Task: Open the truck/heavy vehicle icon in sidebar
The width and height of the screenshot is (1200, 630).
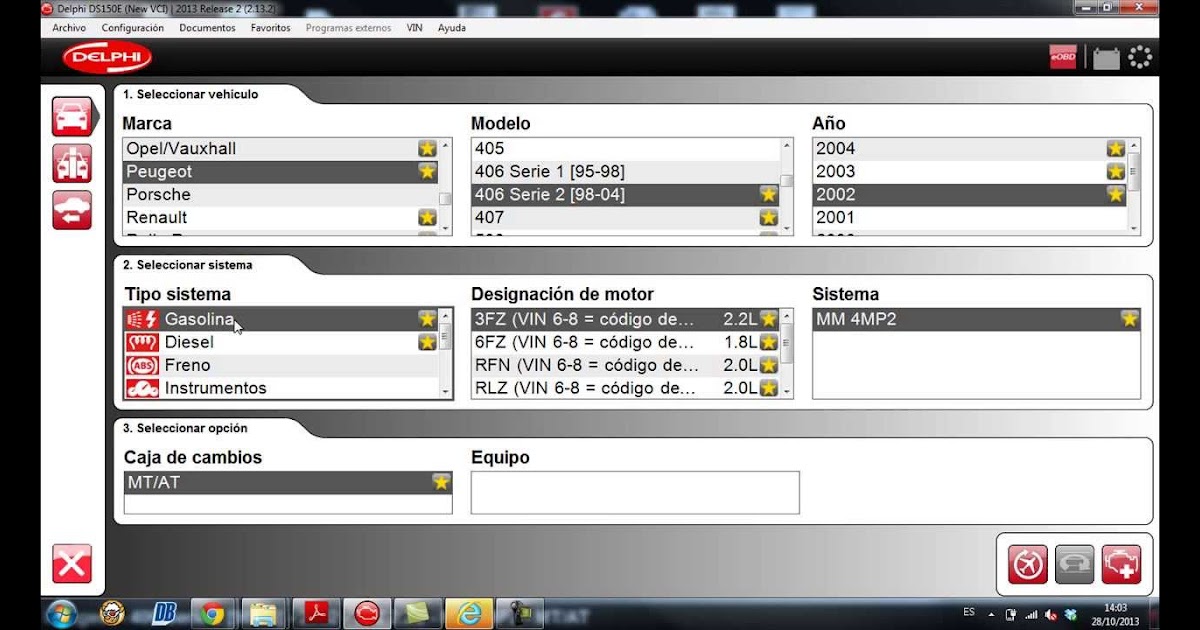Action: click(x=72, y=164)
